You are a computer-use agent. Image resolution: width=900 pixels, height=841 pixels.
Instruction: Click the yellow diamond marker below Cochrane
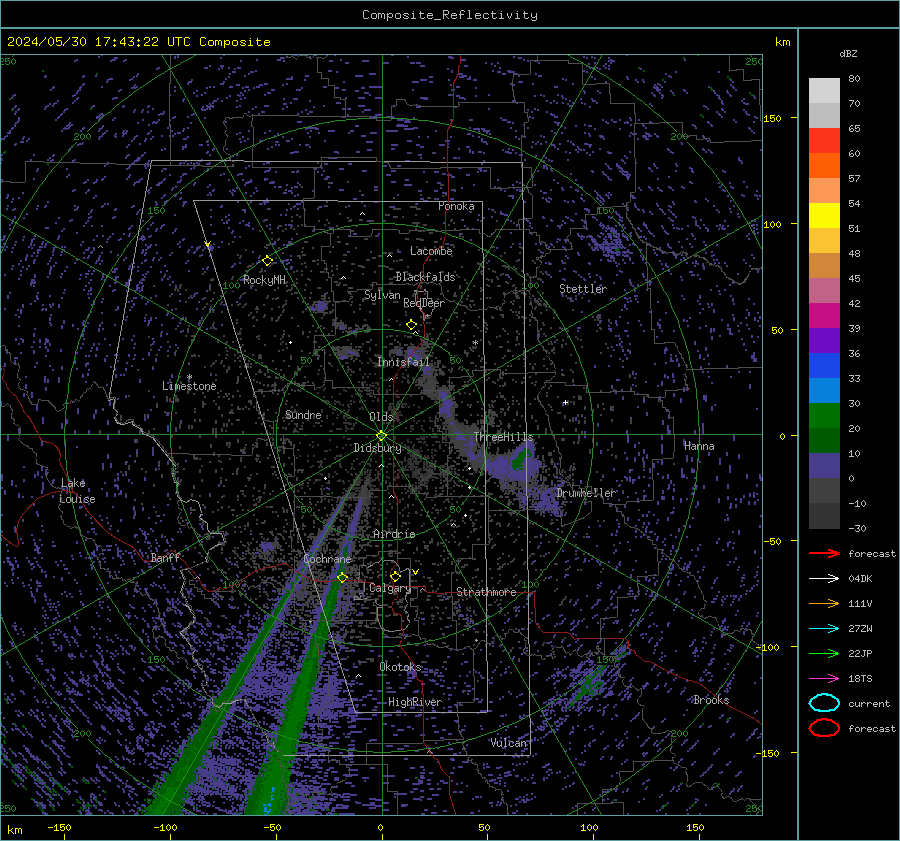click(342, 577)
